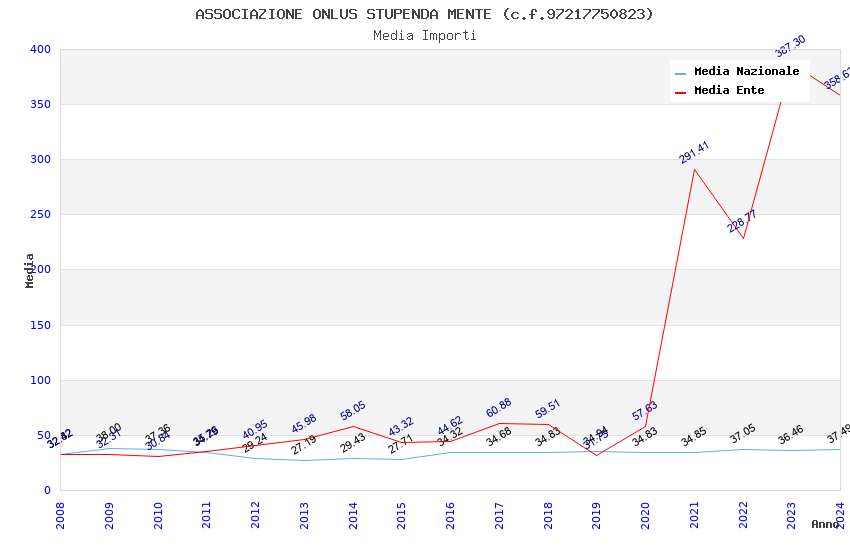850x550 pixels.
Task: Click the 250 y-axis tick label
Action: [40, 215]
